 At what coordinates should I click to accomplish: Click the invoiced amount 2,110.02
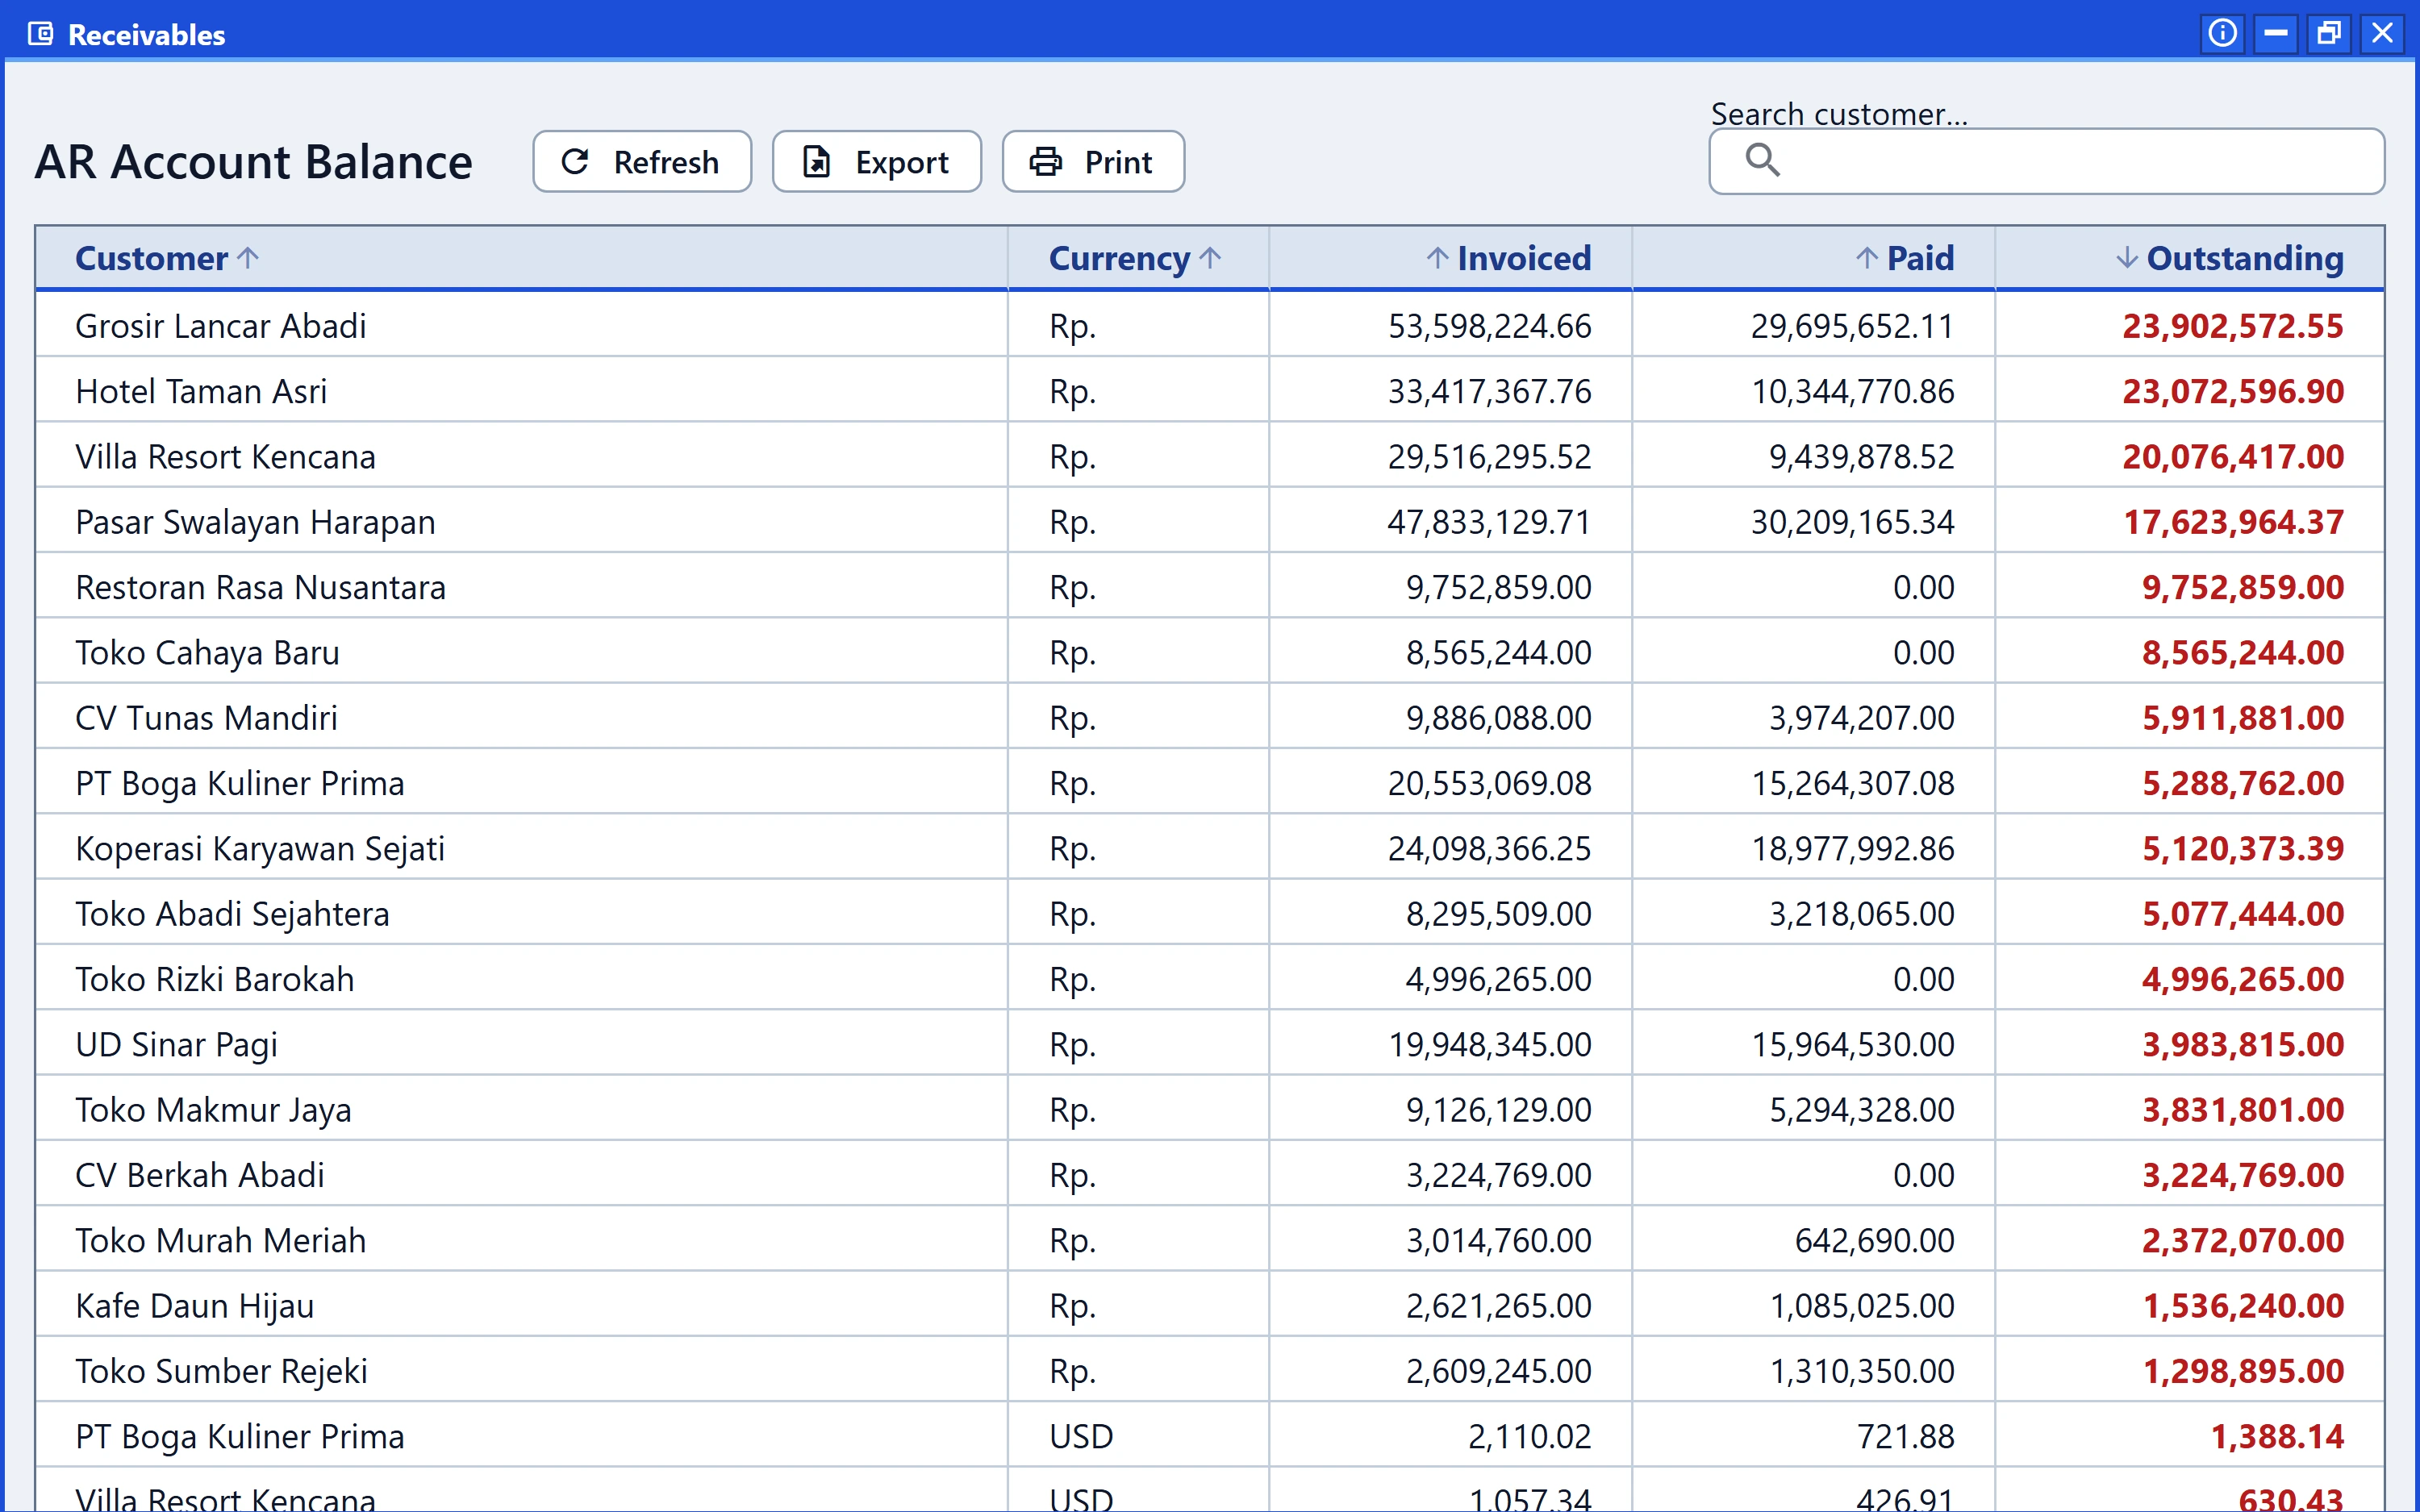pyautogui.click(x=1529, y=1436)
